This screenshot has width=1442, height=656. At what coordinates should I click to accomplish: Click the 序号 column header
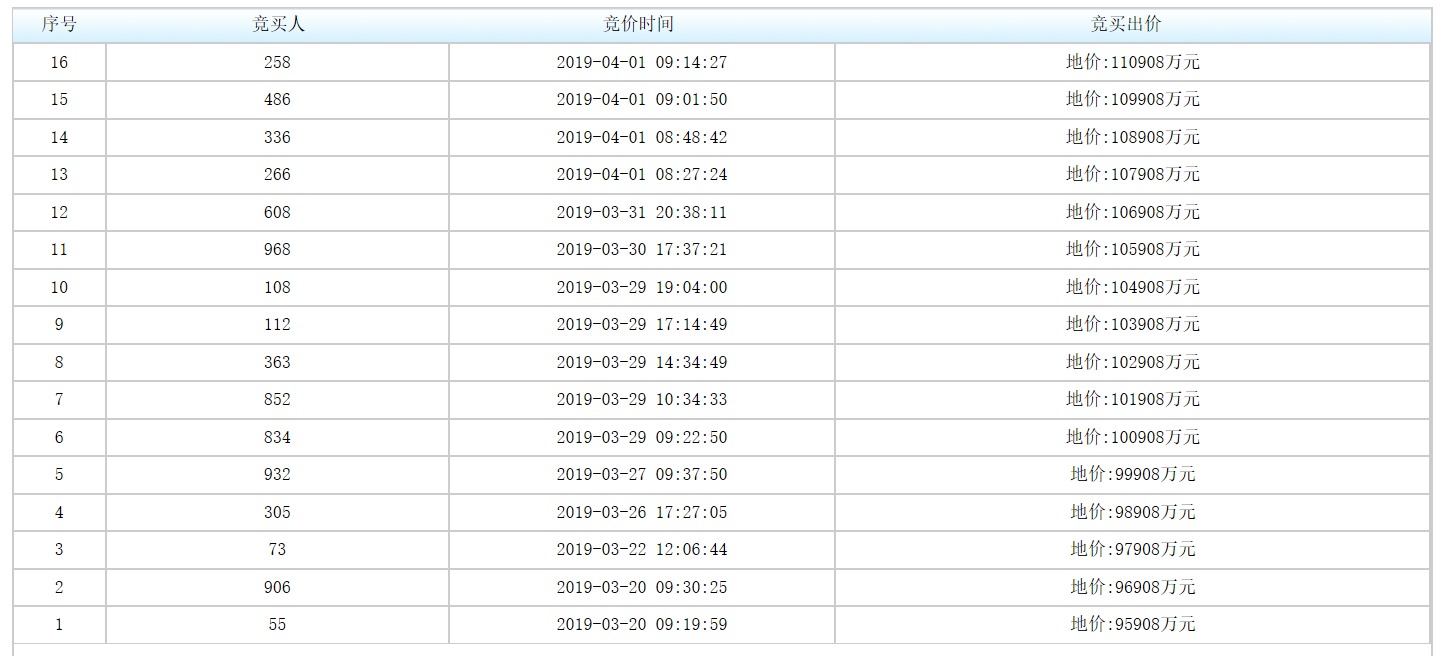[59, 25]
